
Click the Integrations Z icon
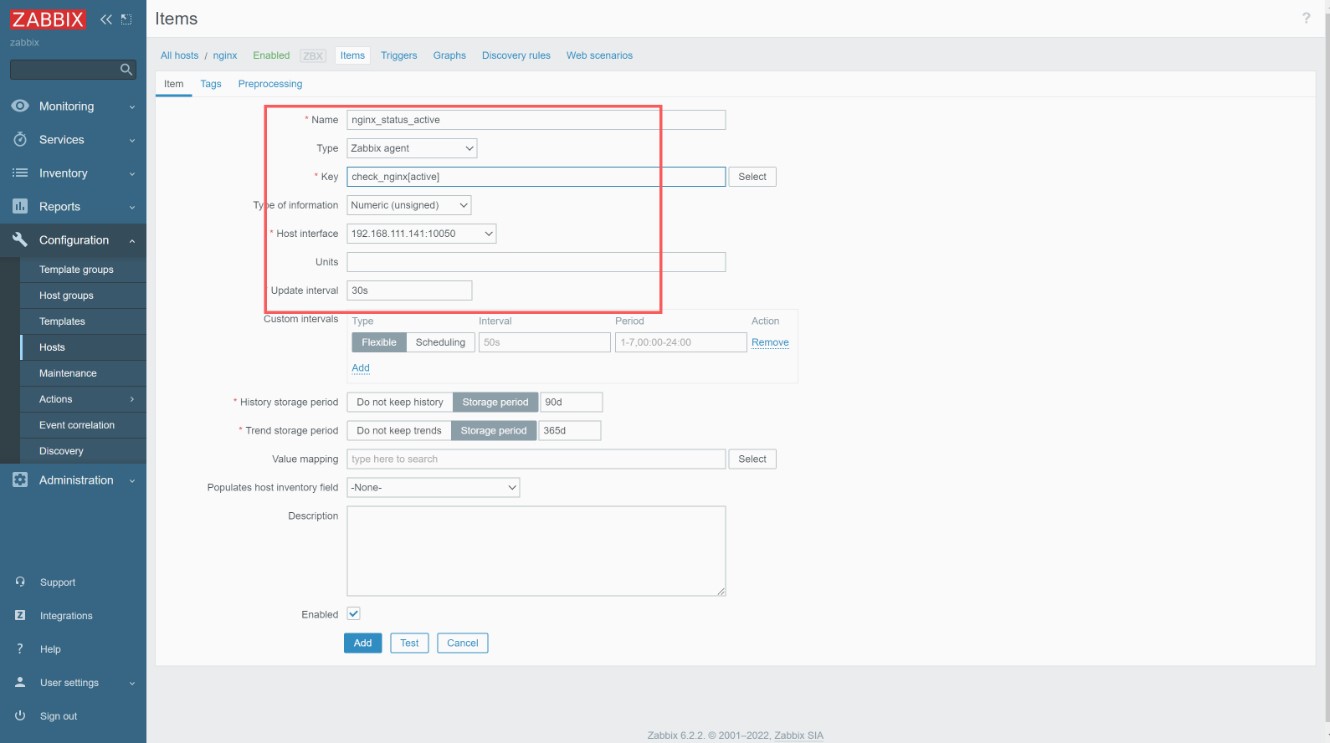coord(20,615)
